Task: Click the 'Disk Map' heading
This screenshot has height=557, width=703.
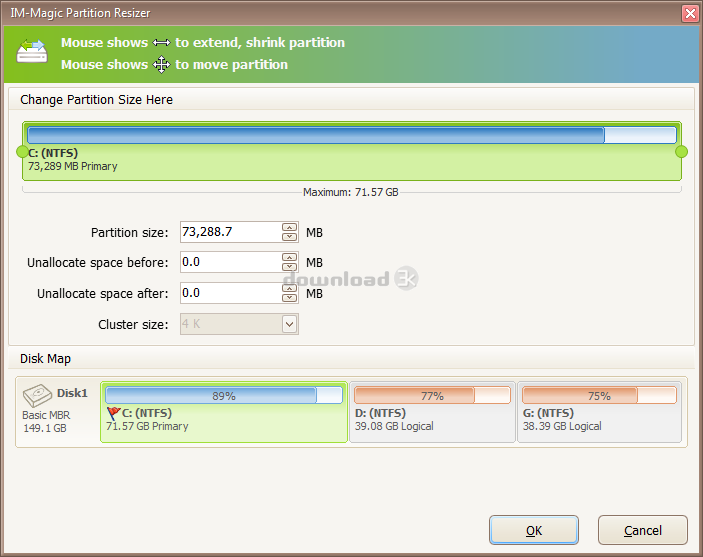Action: click(x=45, y=359)
